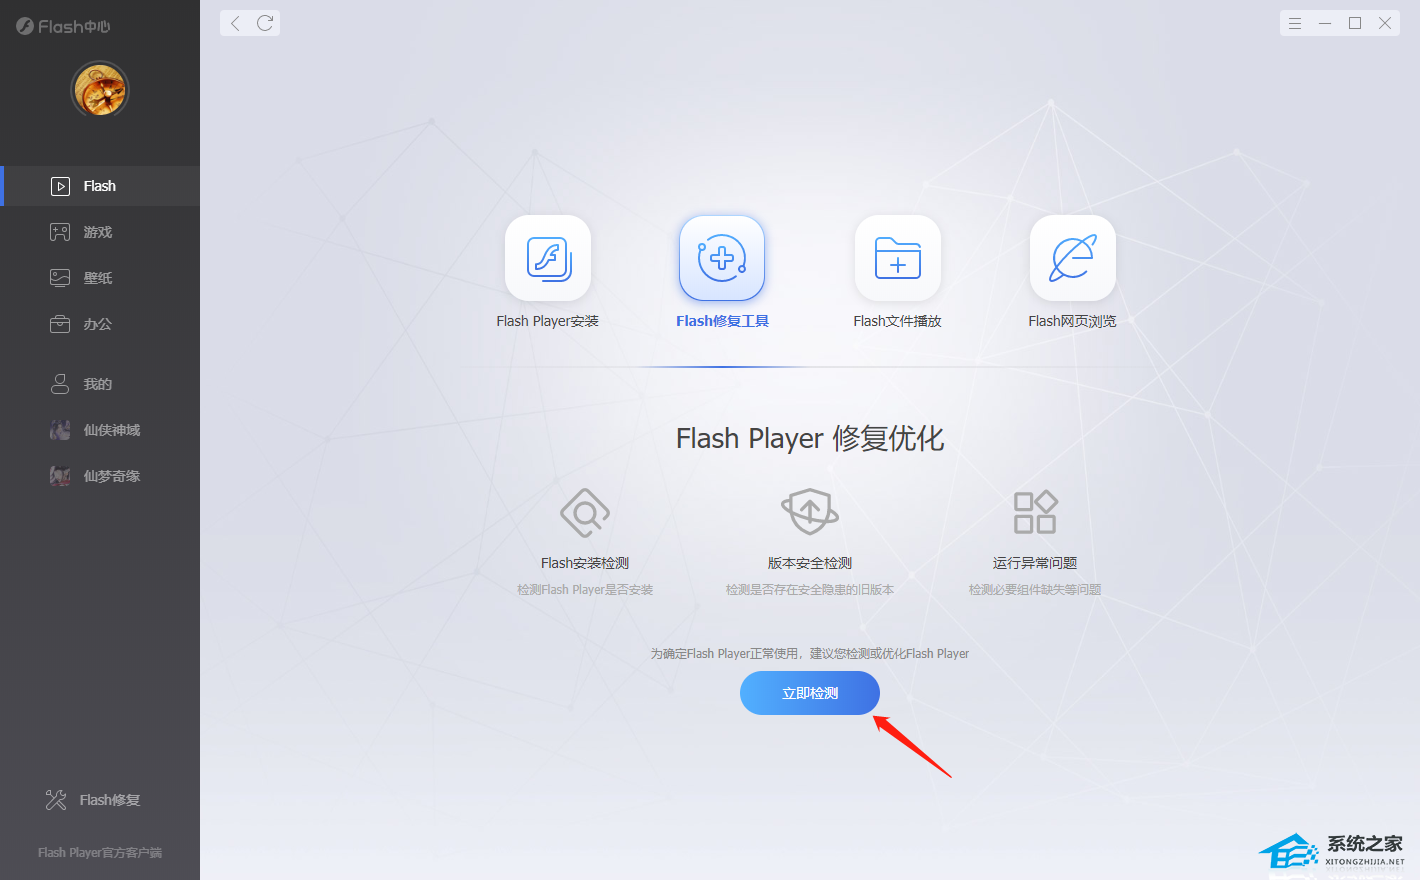Click the 运行异常问题 grid icon

point(1035,512)
